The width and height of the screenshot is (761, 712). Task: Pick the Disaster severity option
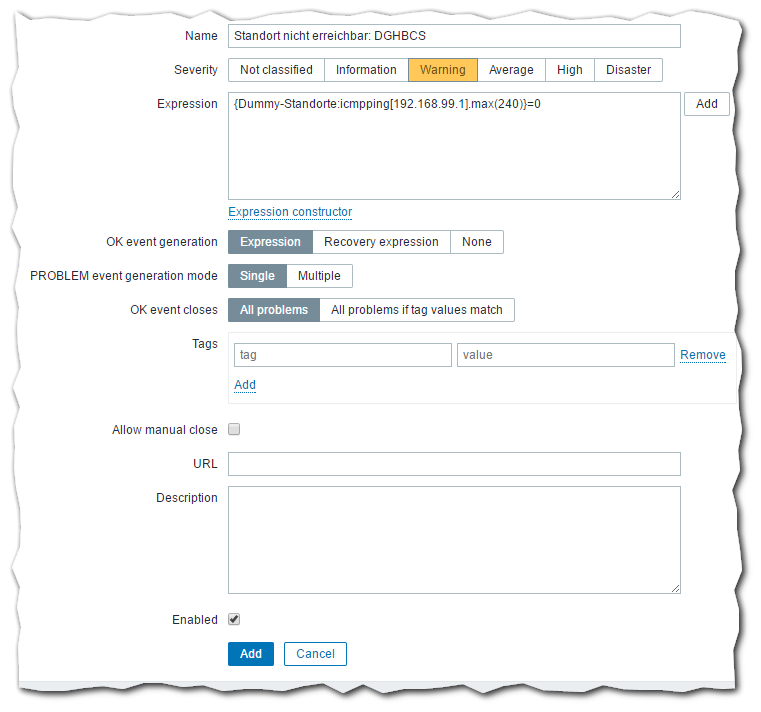[x=628, y=70]
